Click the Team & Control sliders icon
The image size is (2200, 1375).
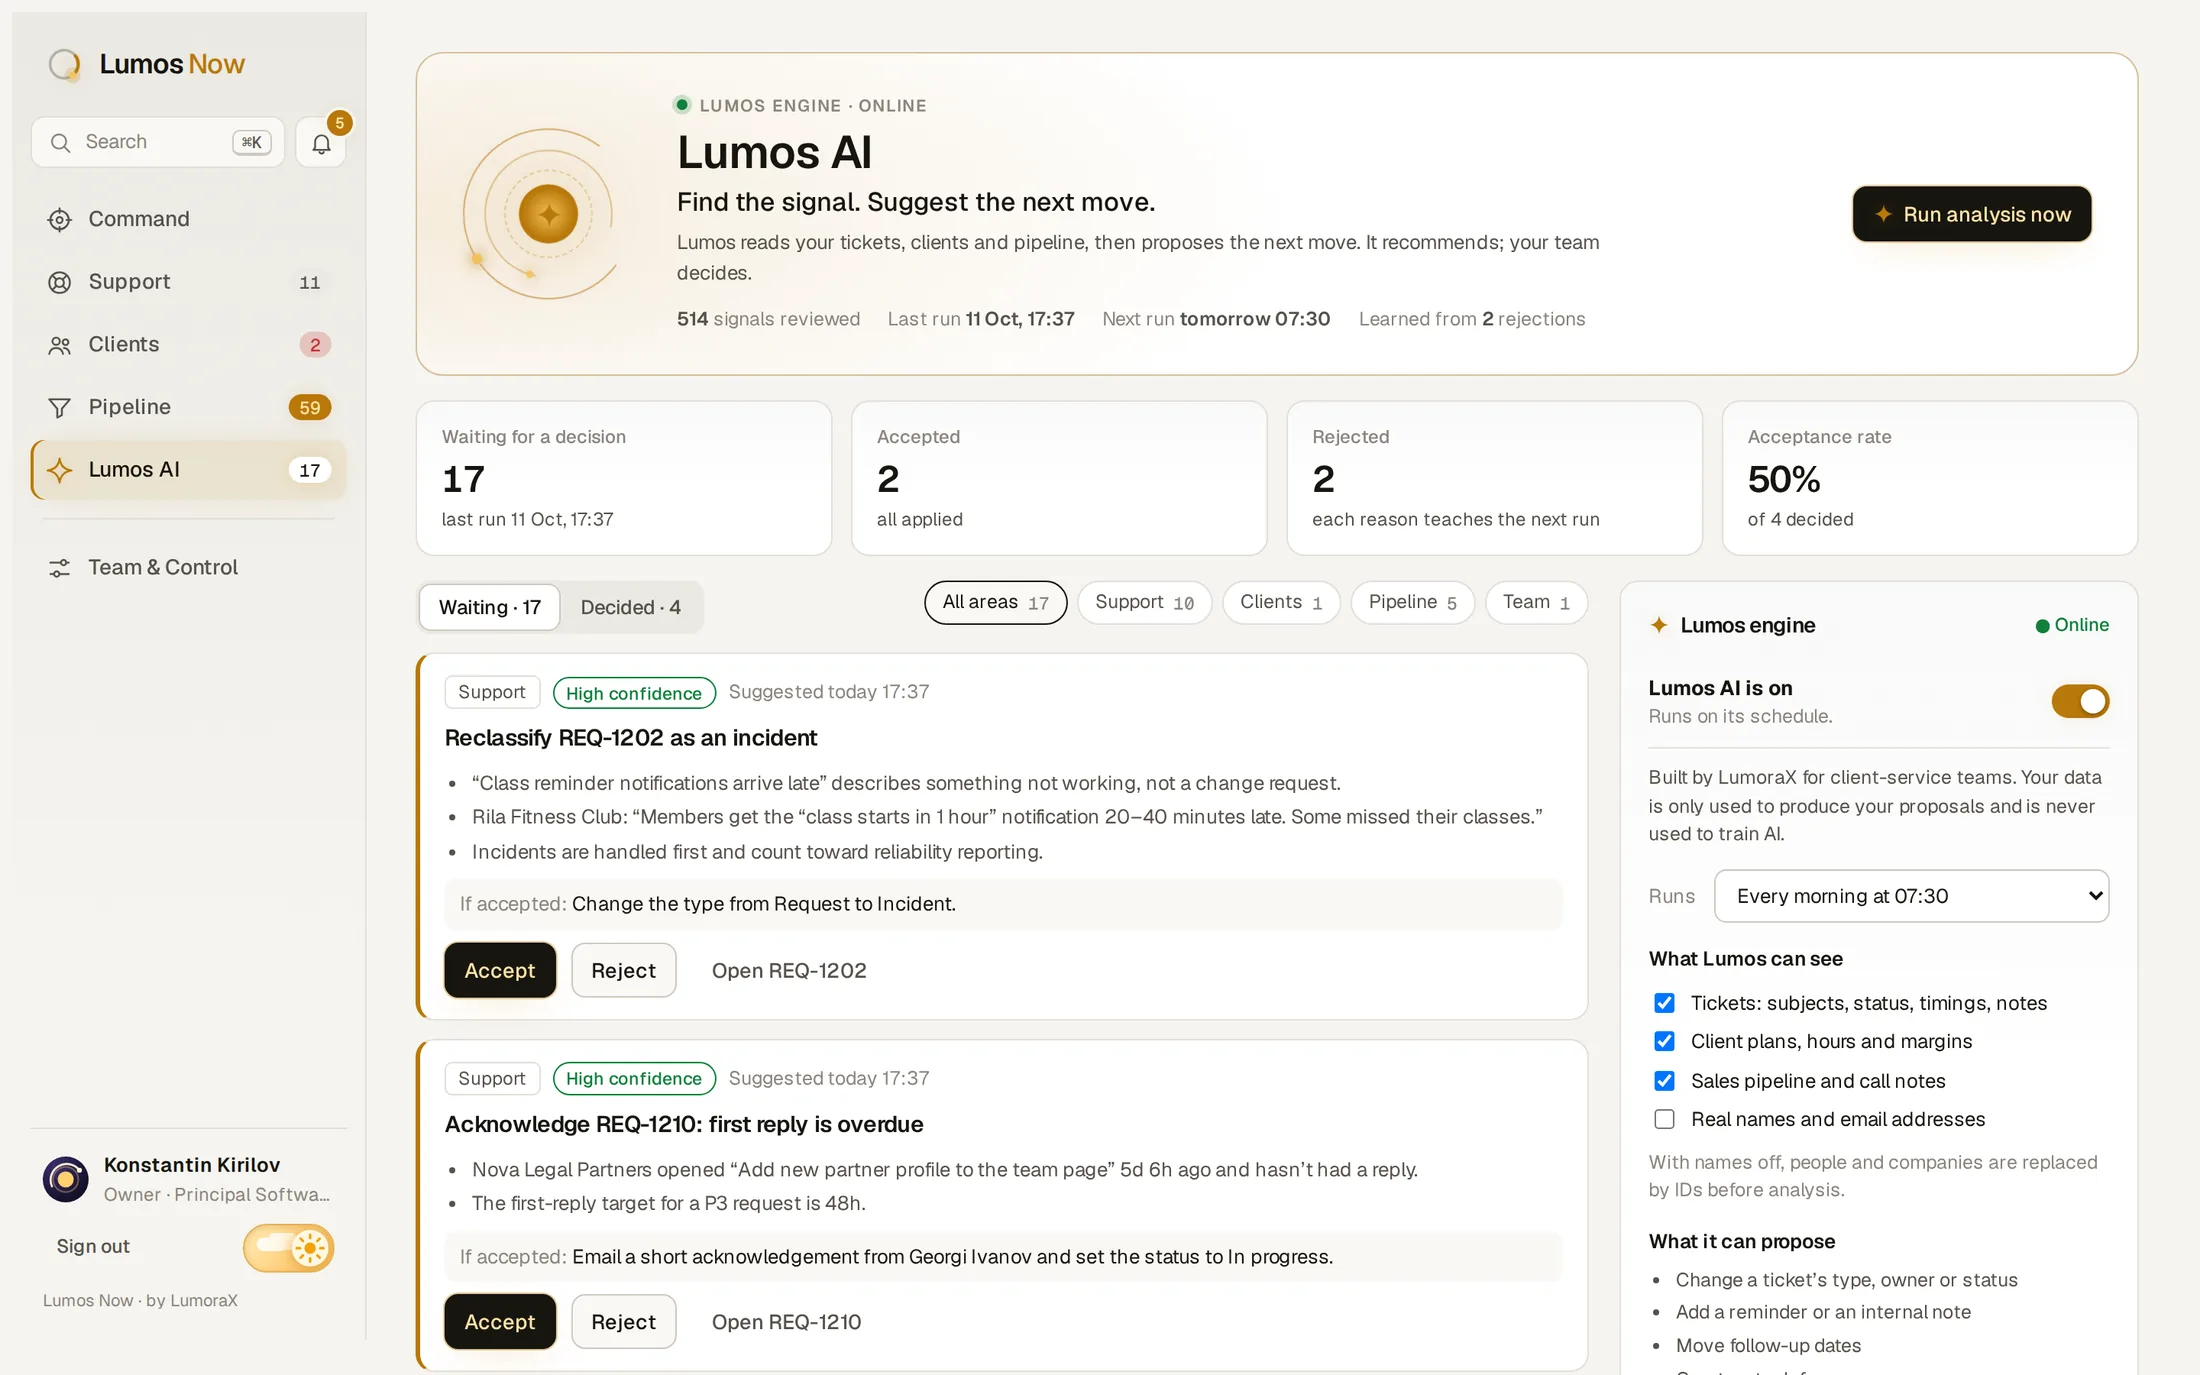60,568
